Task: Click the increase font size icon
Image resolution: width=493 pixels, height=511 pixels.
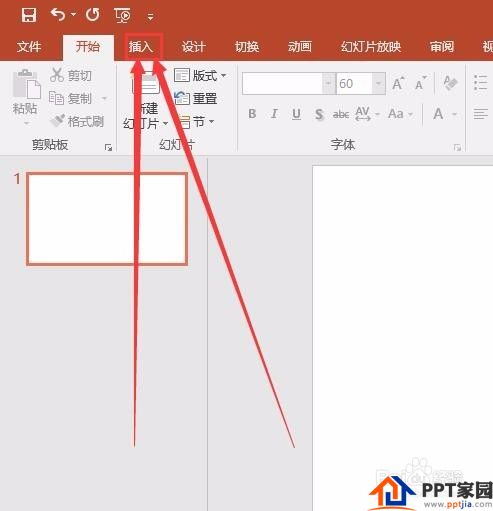Action: coord(398,83)
